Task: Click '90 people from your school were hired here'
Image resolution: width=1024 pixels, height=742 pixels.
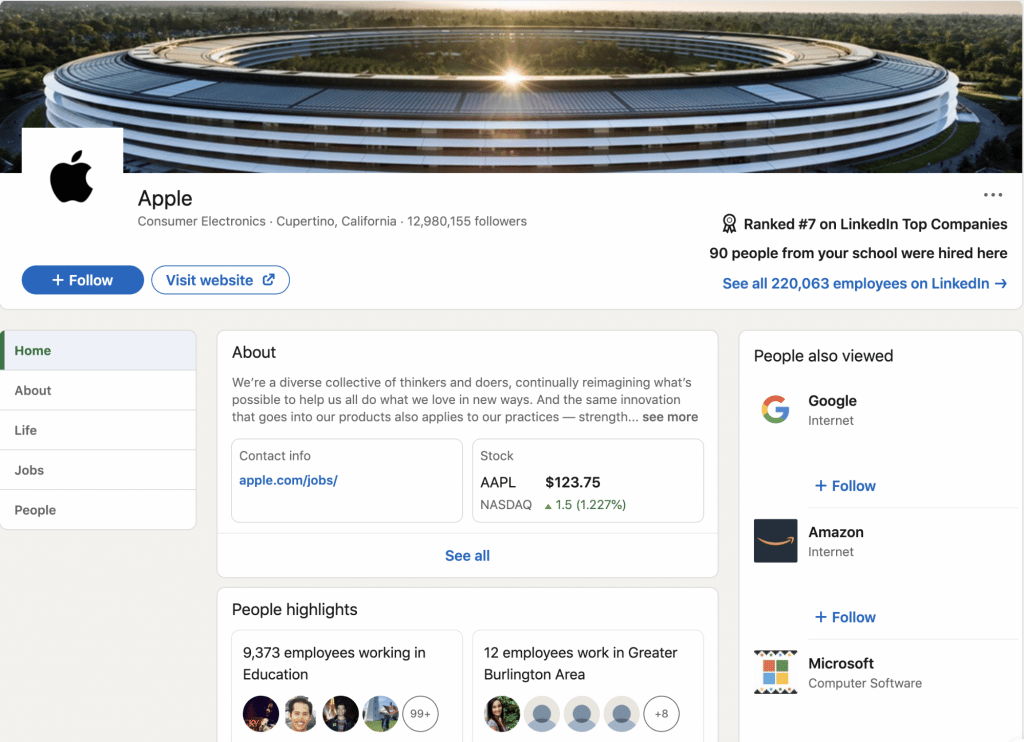Action: (858, 253)
